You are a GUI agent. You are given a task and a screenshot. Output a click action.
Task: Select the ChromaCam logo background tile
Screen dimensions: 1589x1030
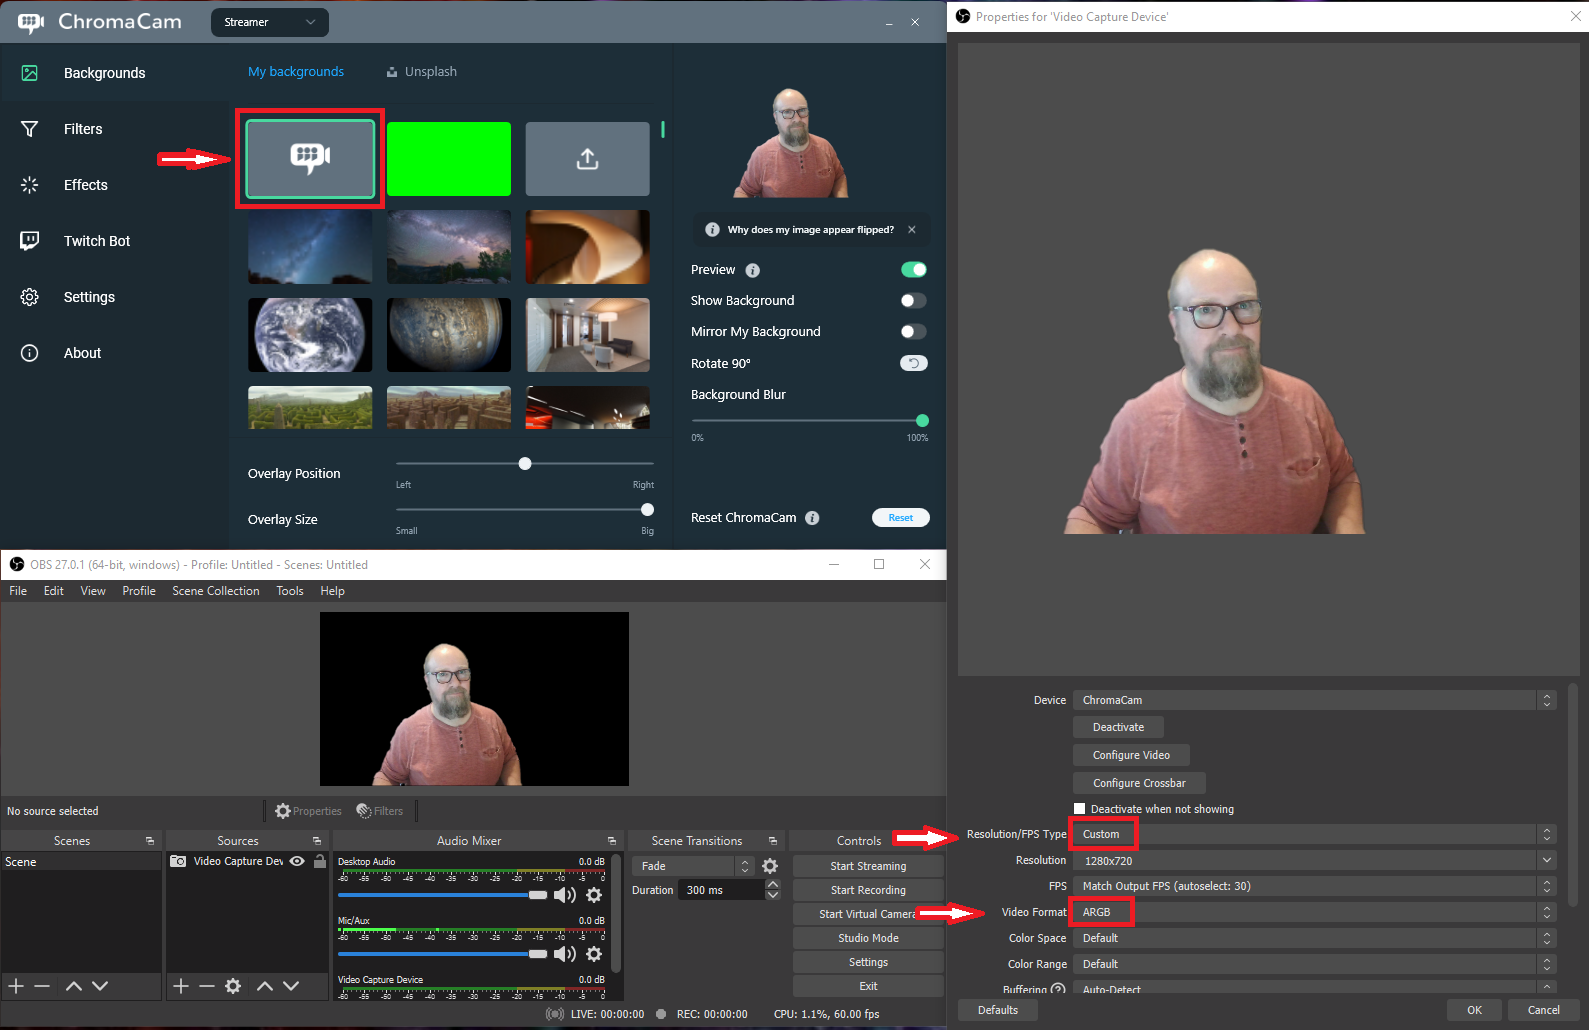coord(310,158)
